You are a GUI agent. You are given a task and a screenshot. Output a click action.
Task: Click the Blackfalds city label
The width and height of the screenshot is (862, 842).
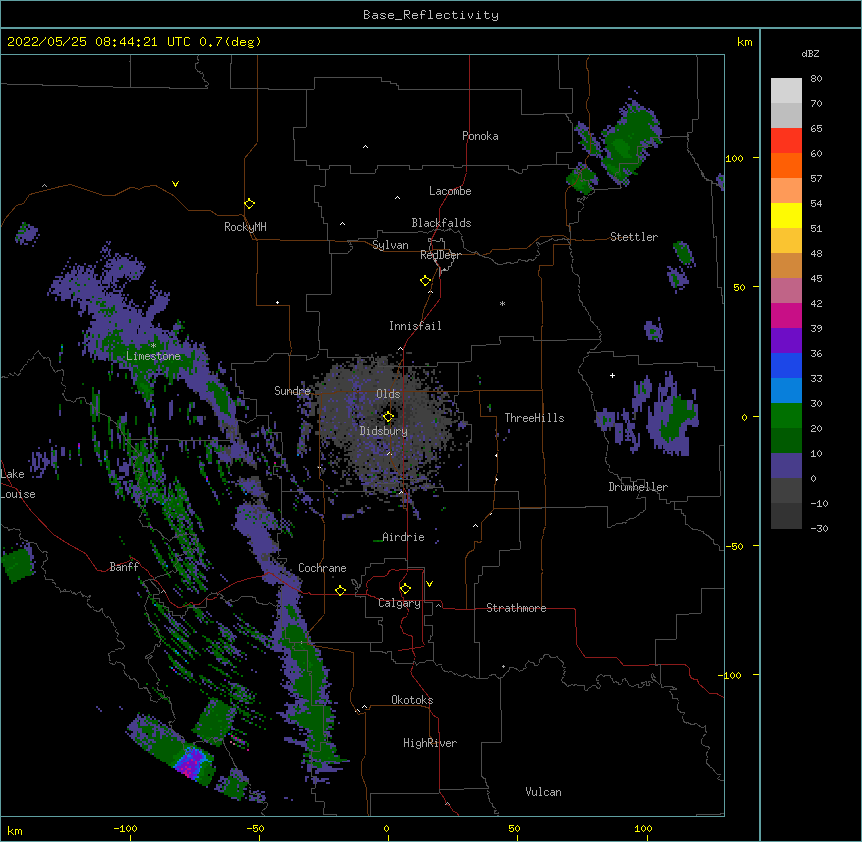(x=441, y=223)
